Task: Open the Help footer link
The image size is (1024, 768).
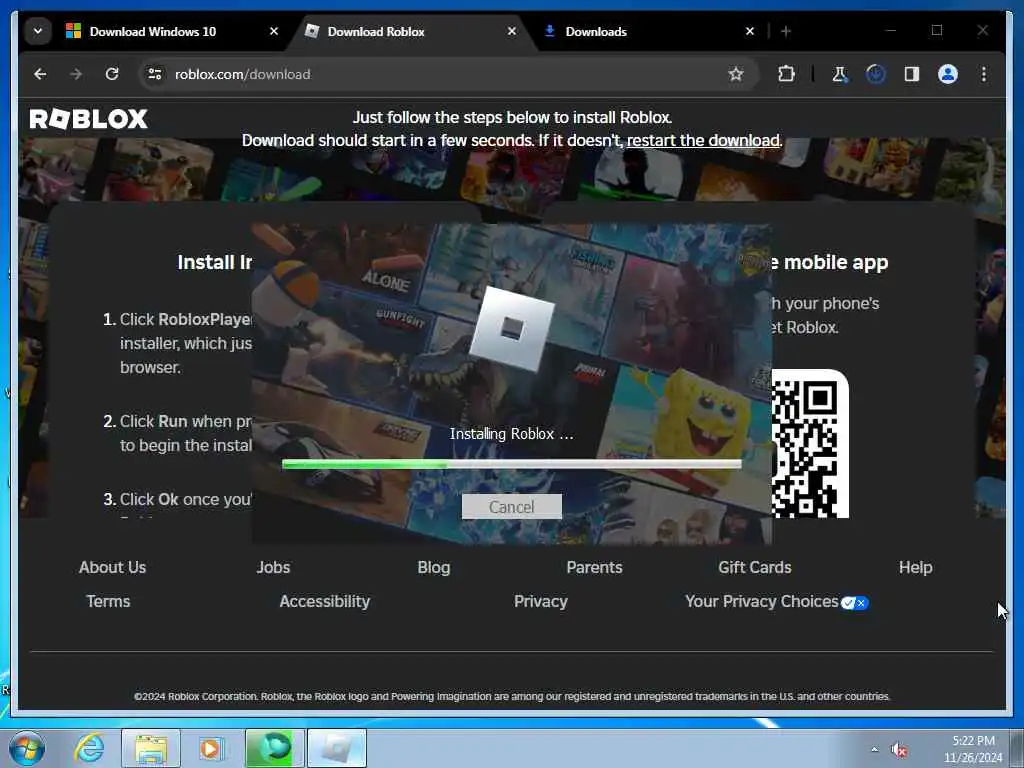Action: [x=916, y=568]
